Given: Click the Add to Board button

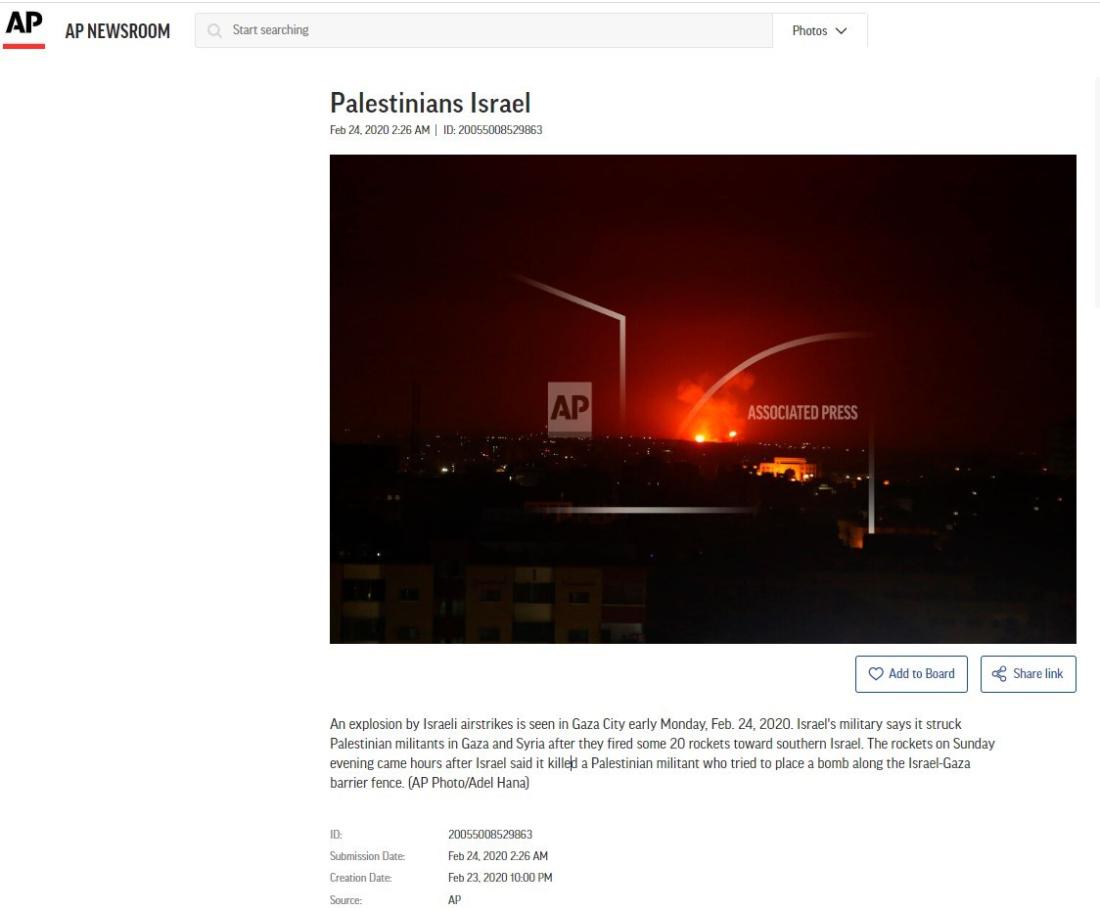Looking at the screenshot, I should pyautogui.click(x=911, y=674).
